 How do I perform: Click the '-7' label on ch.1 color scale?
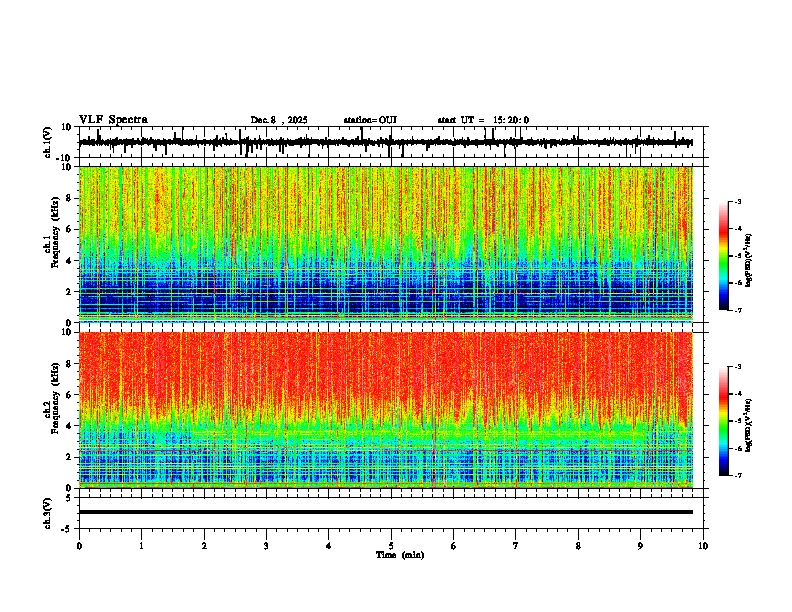tap(738, 310)
